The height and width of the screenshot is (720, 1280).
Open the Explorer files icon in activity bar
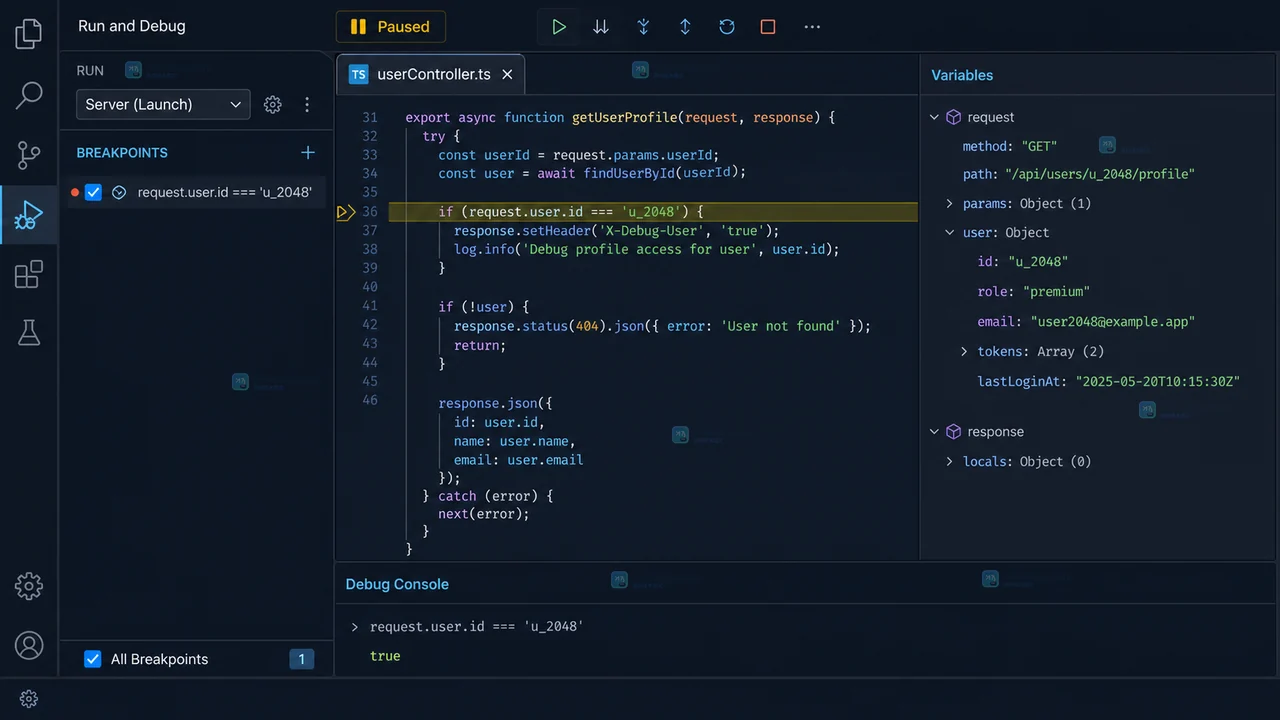29,34
